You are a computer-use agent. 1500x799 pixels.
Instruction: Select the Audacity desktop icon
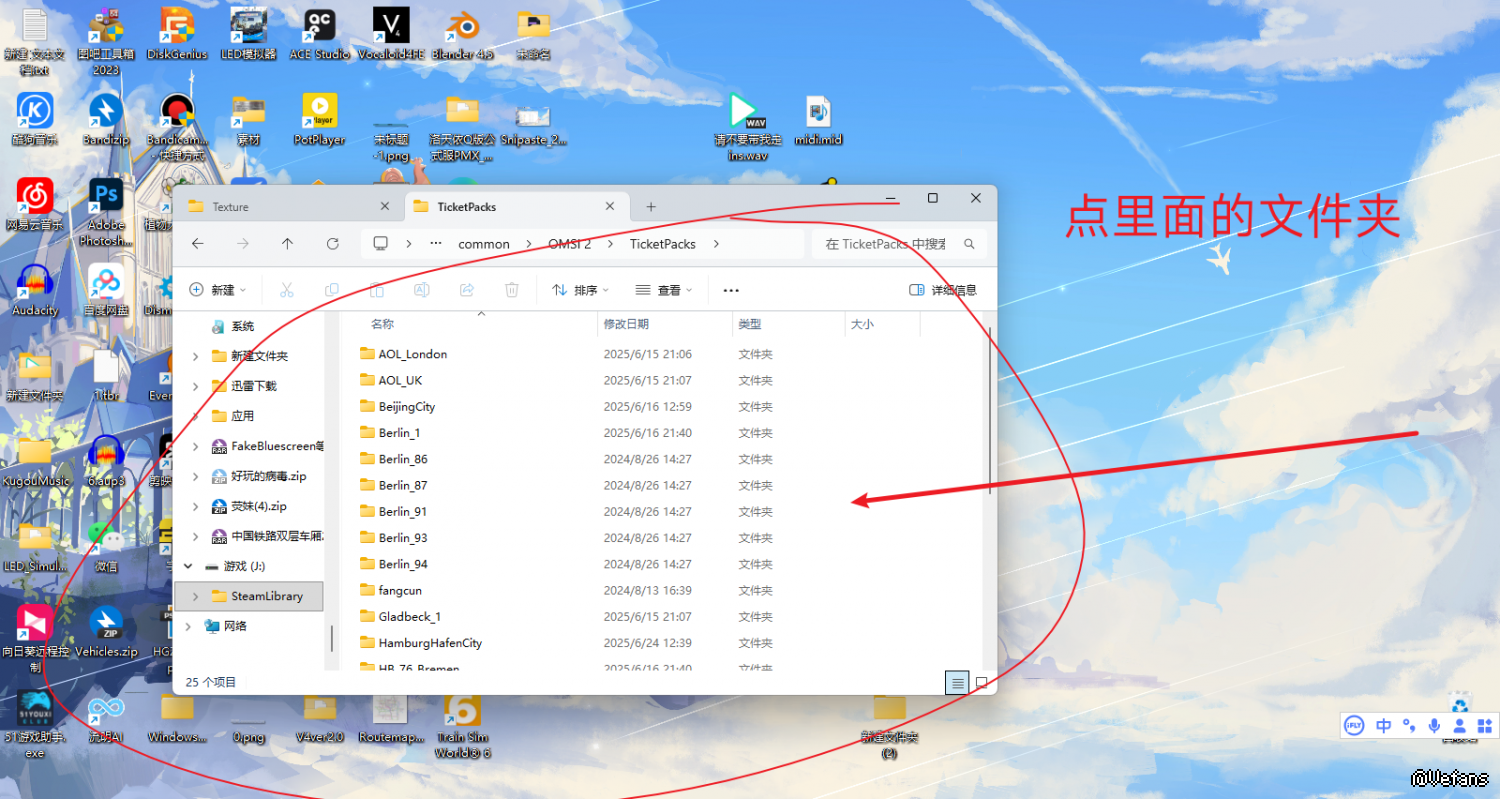pyautogui.click(x=35, y=290)
